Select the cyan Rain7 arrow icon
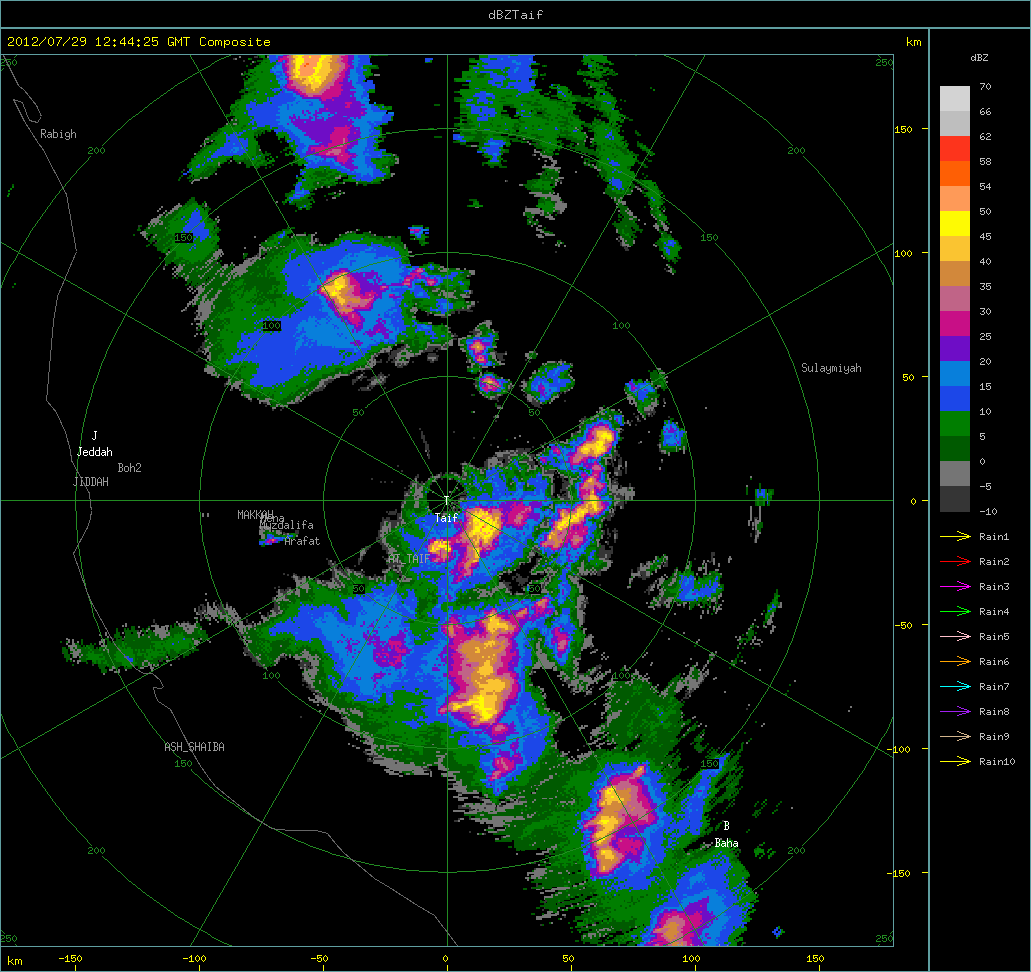Image resolution: width=1031 pixels, height=972 pixels. [x=955, y=687]
